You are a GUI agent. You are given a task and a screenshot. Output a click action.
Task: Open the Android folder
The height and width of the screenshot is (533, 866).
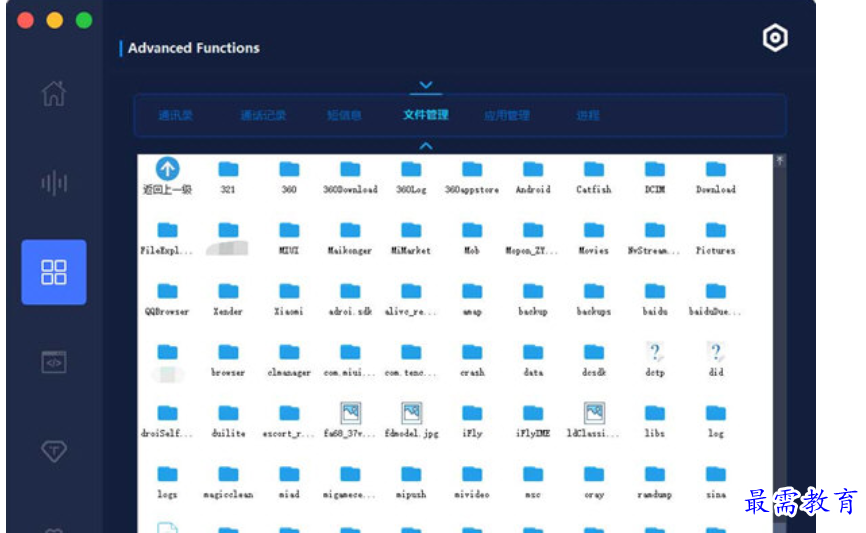(533, 170)
